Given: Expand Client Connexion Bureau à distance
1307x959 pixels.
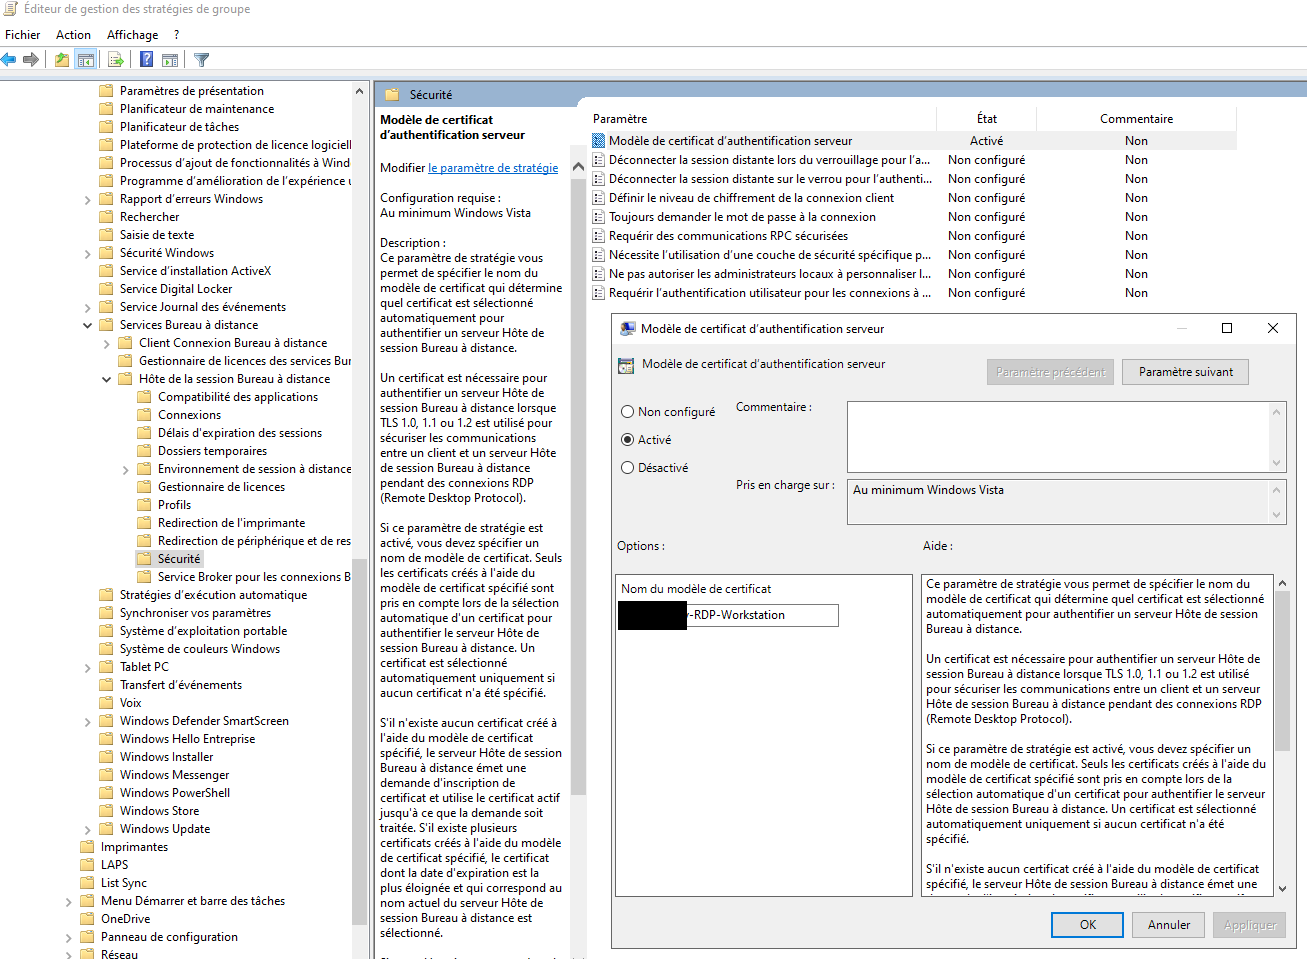Looking at the screenshot, I should 107,344.
